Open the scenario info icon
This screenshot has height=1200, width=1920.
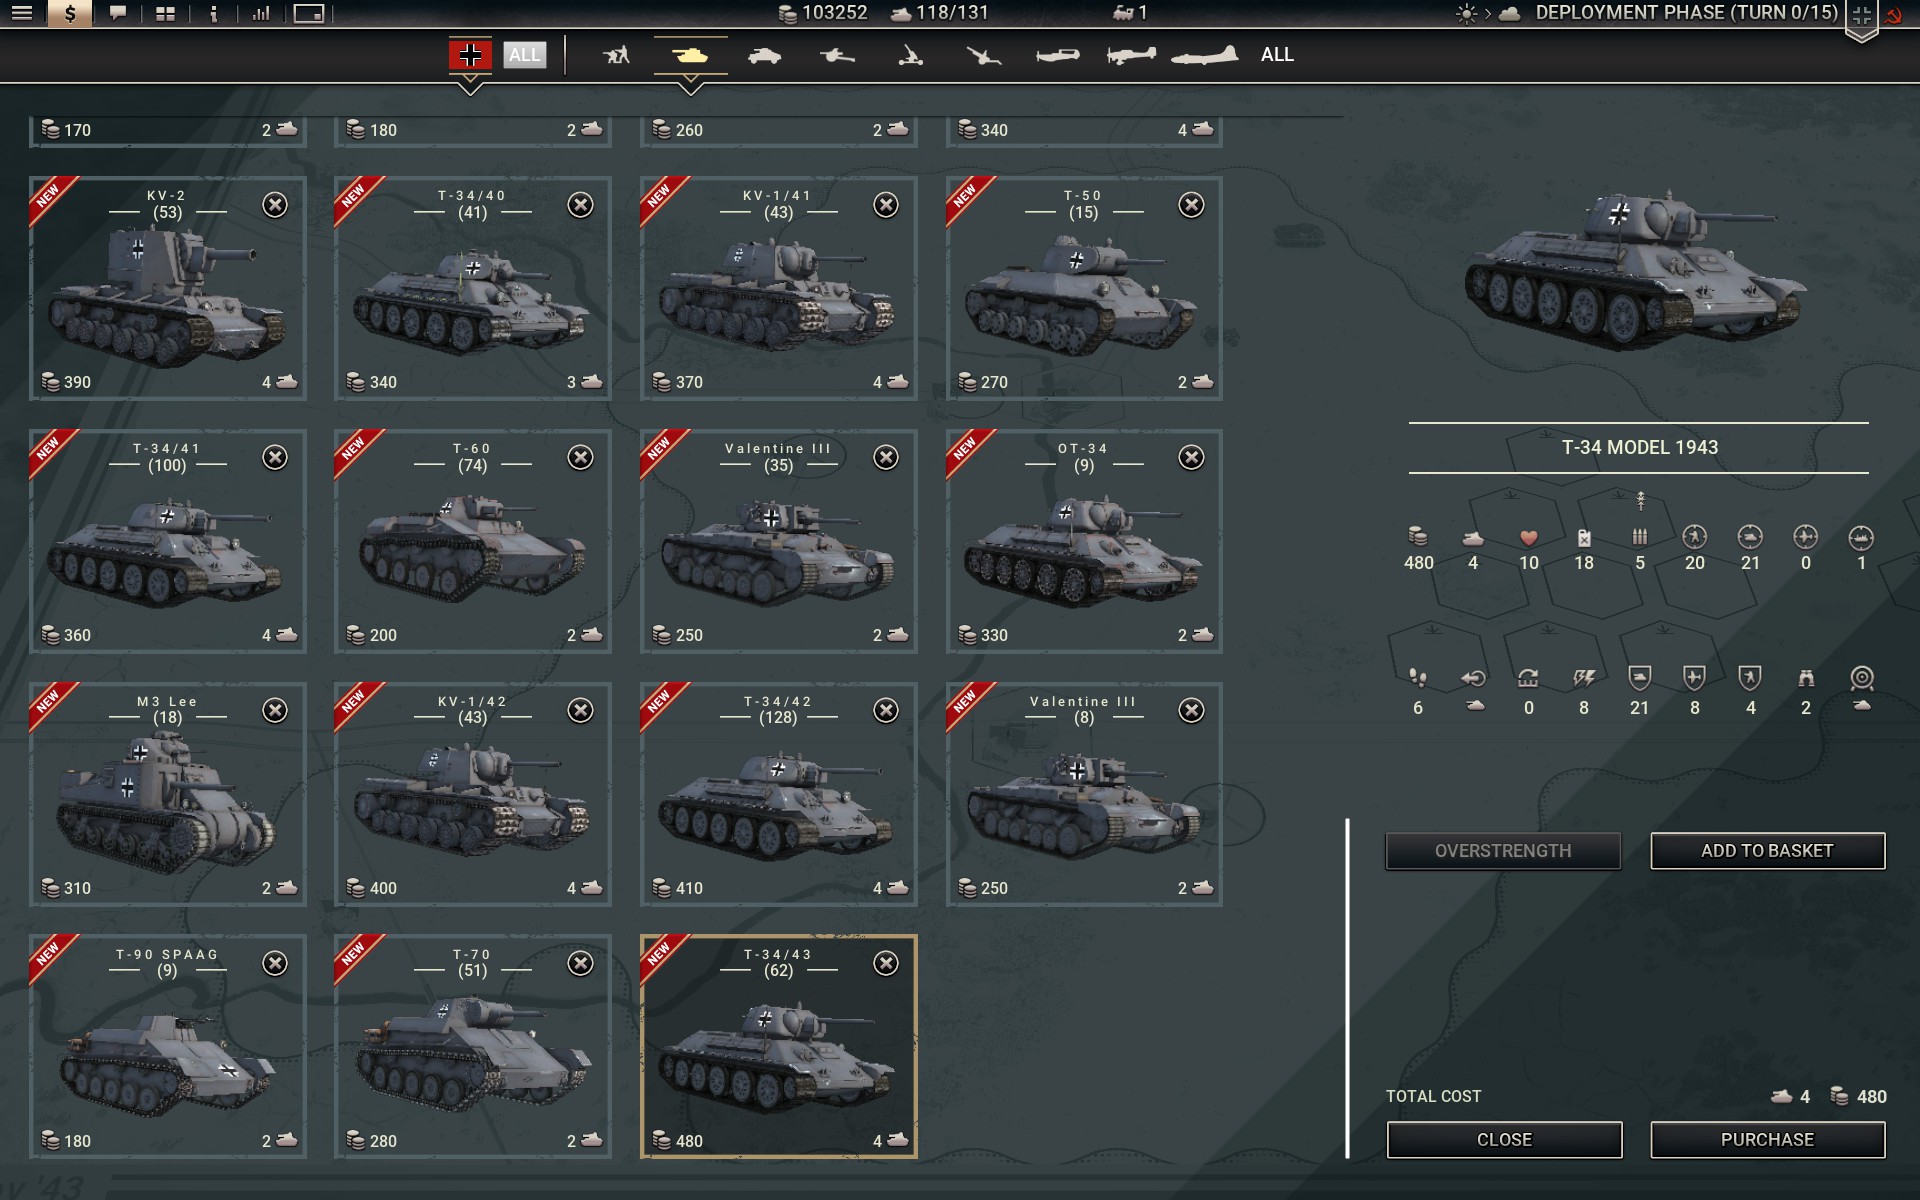[213, 14]
